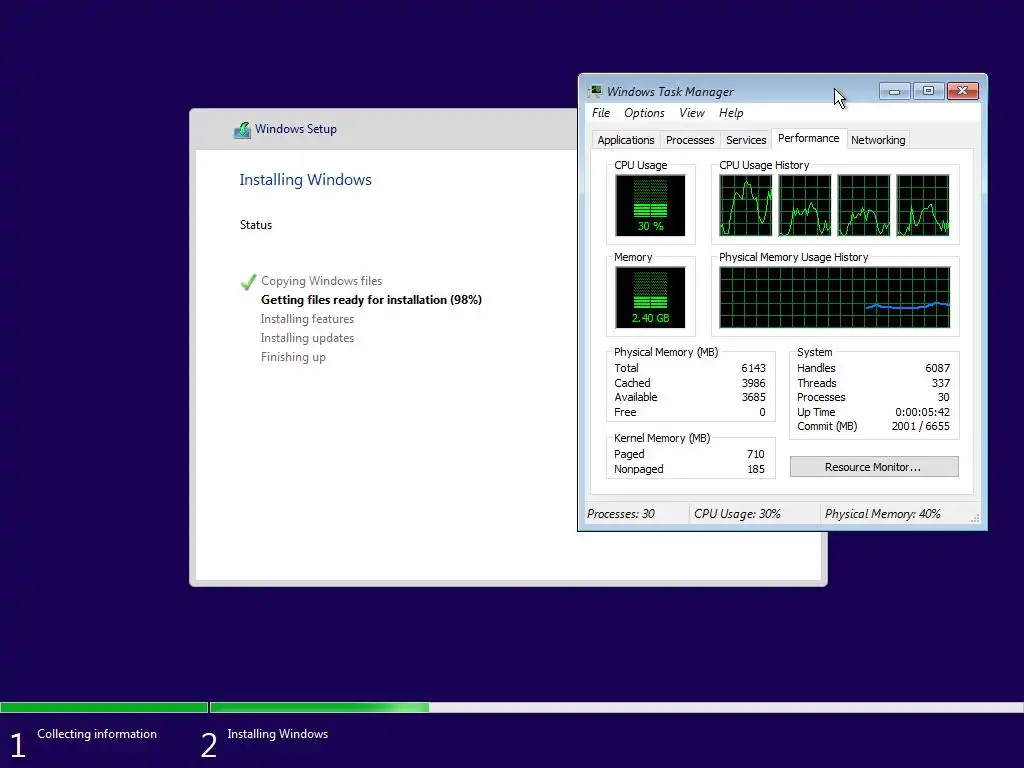Click the Available memory value 3685
Viewport: 1024px width, 768px height.
pos(753,397)
